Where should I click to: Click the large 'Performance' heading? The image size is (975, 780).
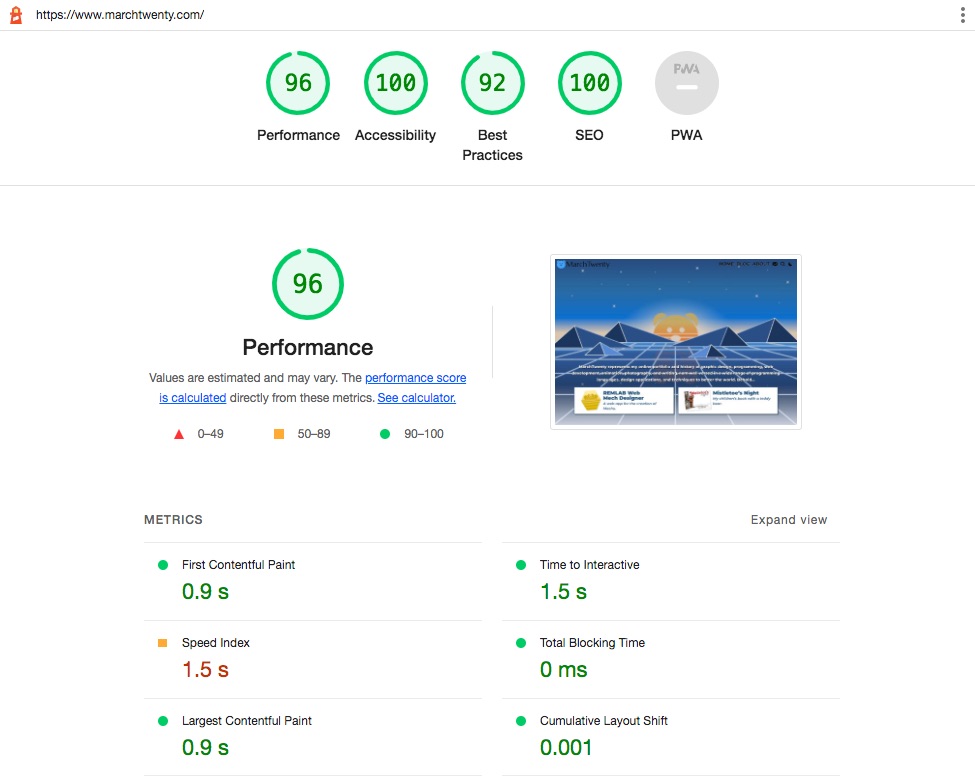(x=308, y=347)
